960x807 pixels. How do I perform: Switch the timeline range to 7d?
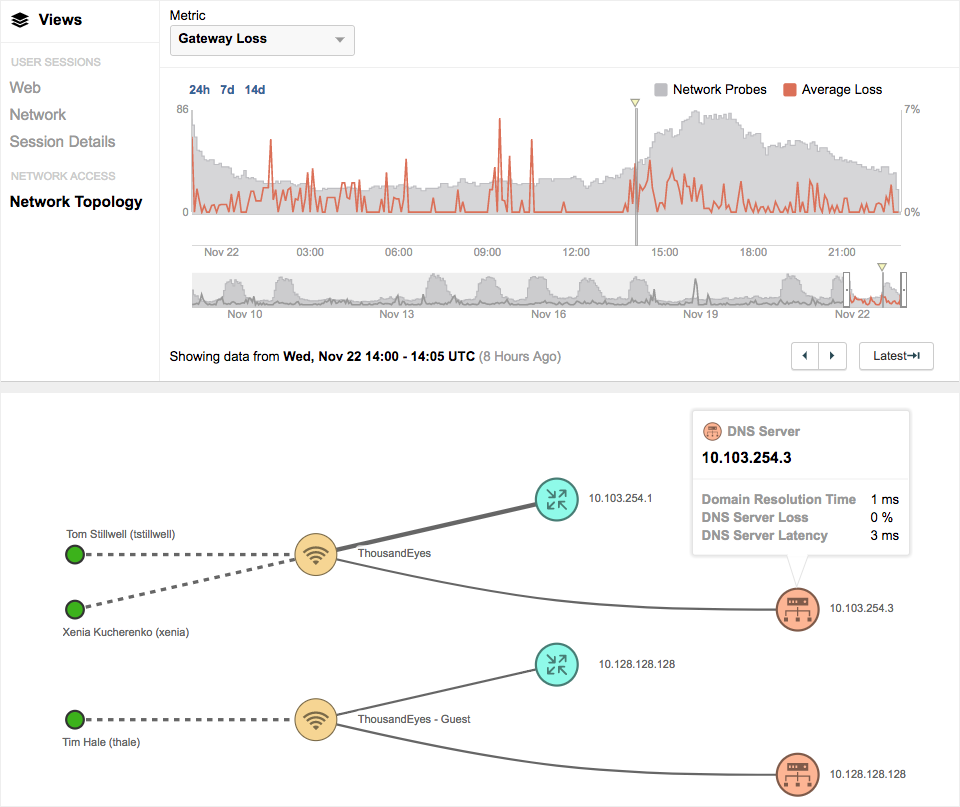click(x=227, y=90)
